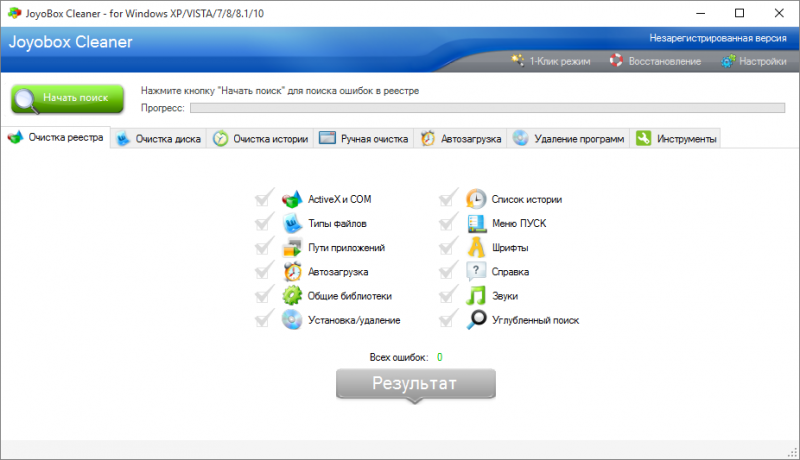Click the 1-Клик режим sparkle icon

click(517, 60)
